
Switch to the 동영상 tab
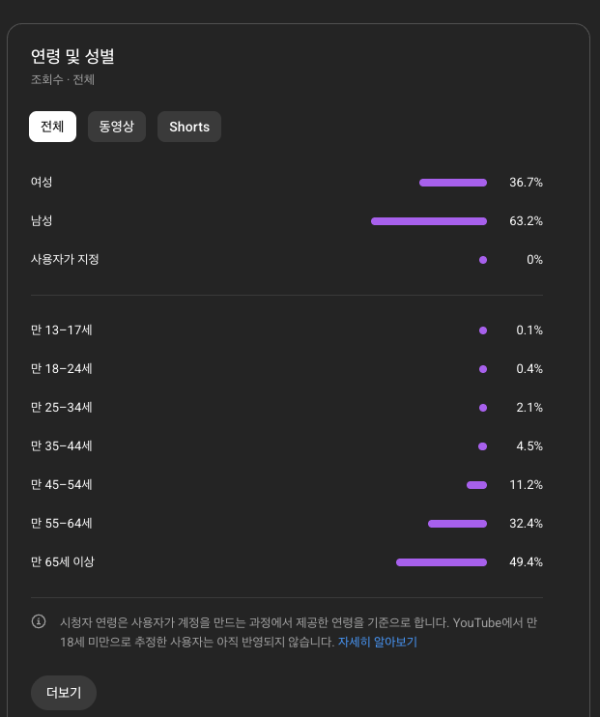click(117, 127)
